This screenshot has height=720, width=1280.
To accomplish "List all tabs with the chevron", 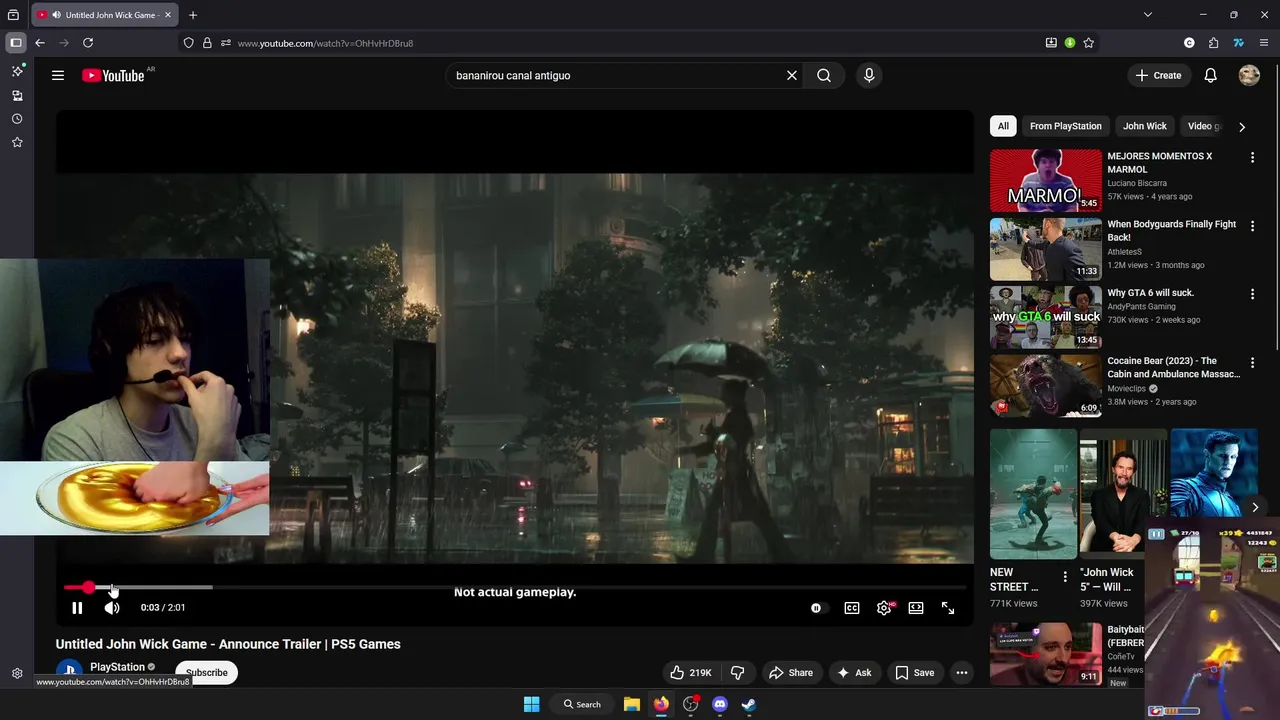I will (1148, 15).
